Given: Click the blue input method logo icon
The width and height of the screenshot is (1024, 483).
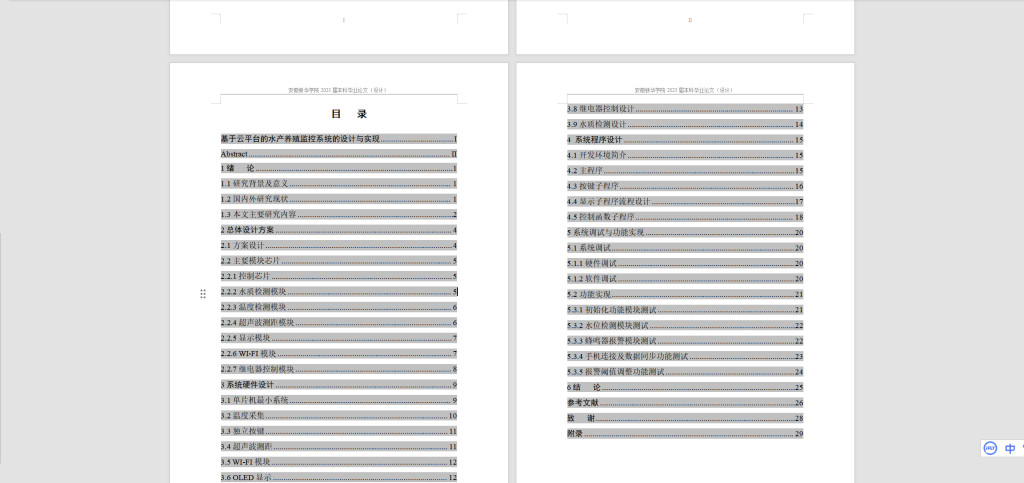Looking at the screenshot, I should coord(990,449).
